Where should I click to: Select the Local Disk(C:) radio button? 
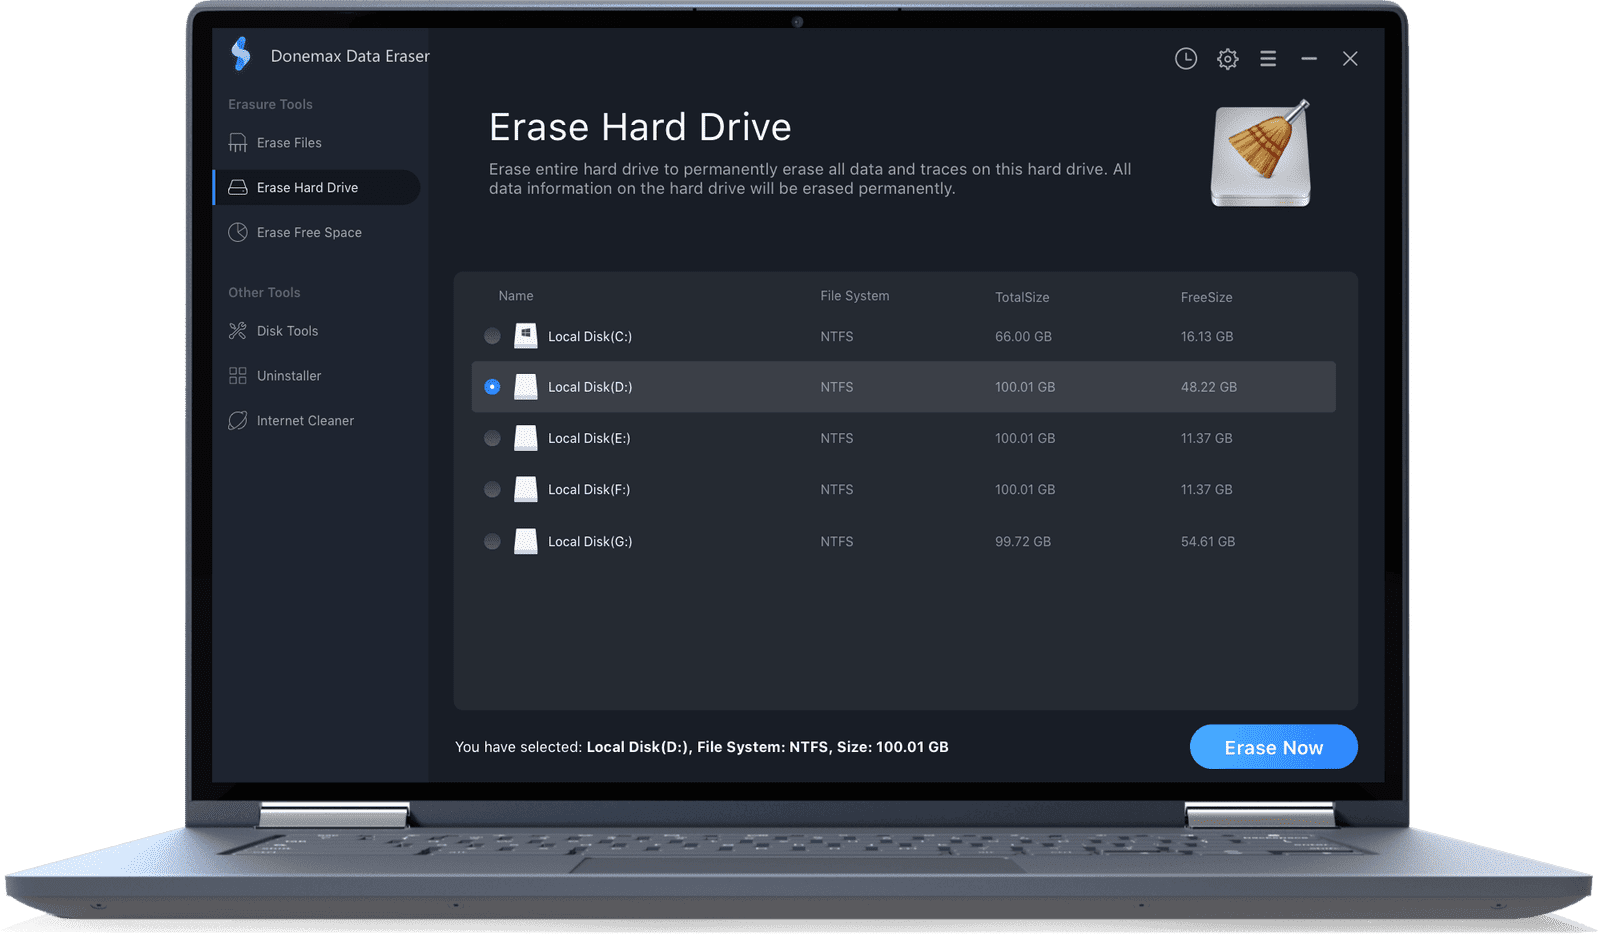pyautogui.click(x=492, y=336)
